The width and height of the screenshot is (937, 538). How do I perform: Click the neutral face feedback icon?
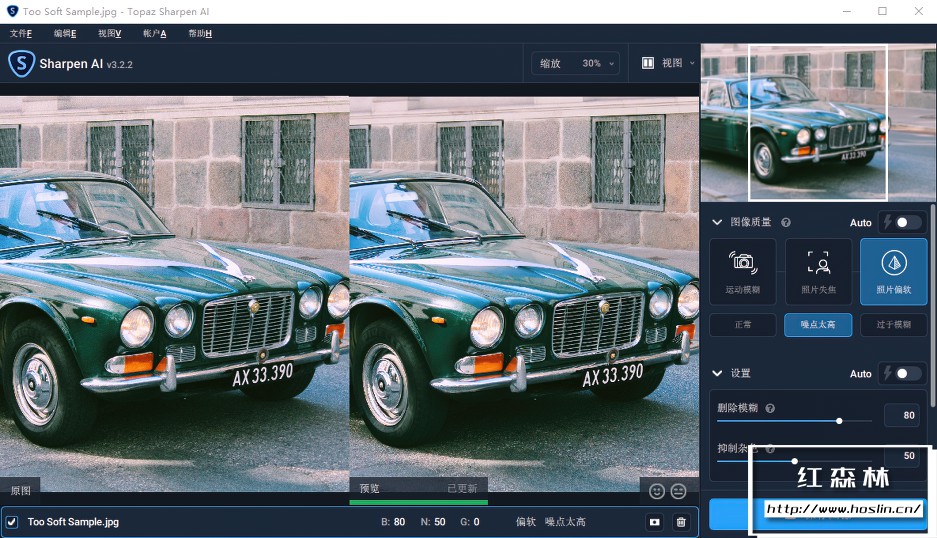tap(678, 491)
